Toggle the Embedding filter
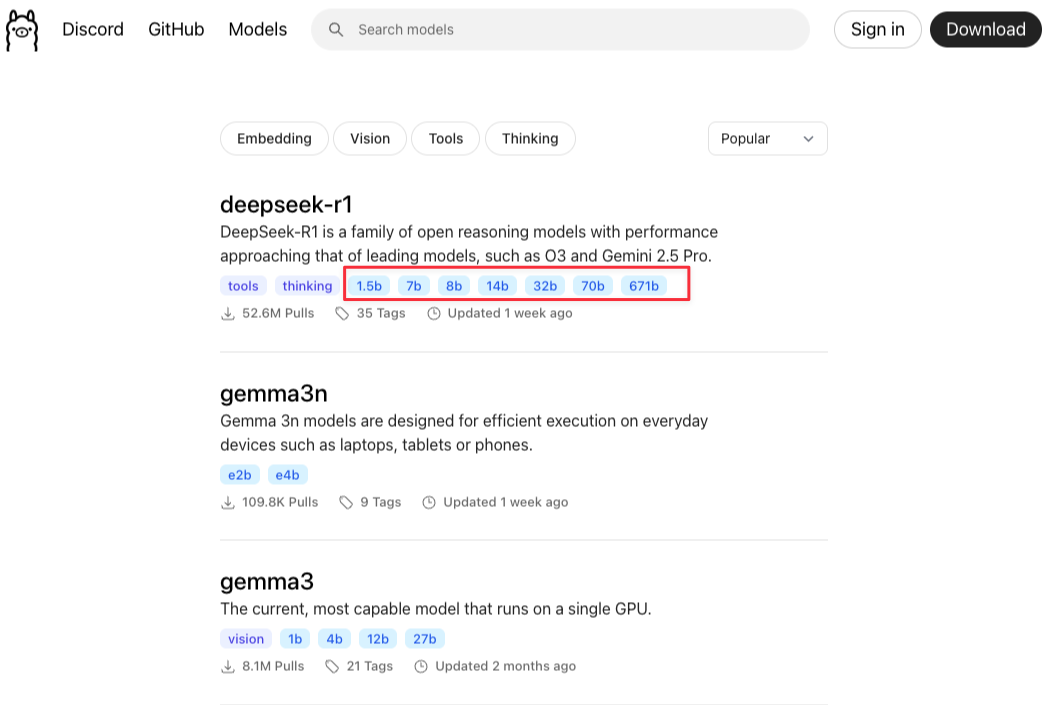 (274, 138)
